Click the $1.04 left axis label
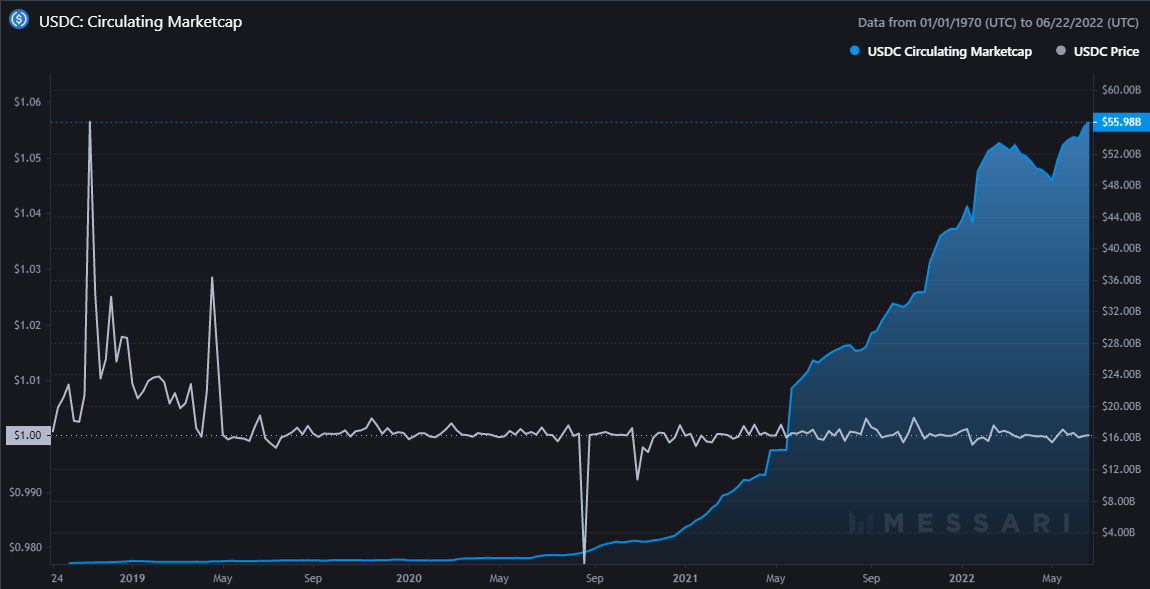 (x=28, y=213)
